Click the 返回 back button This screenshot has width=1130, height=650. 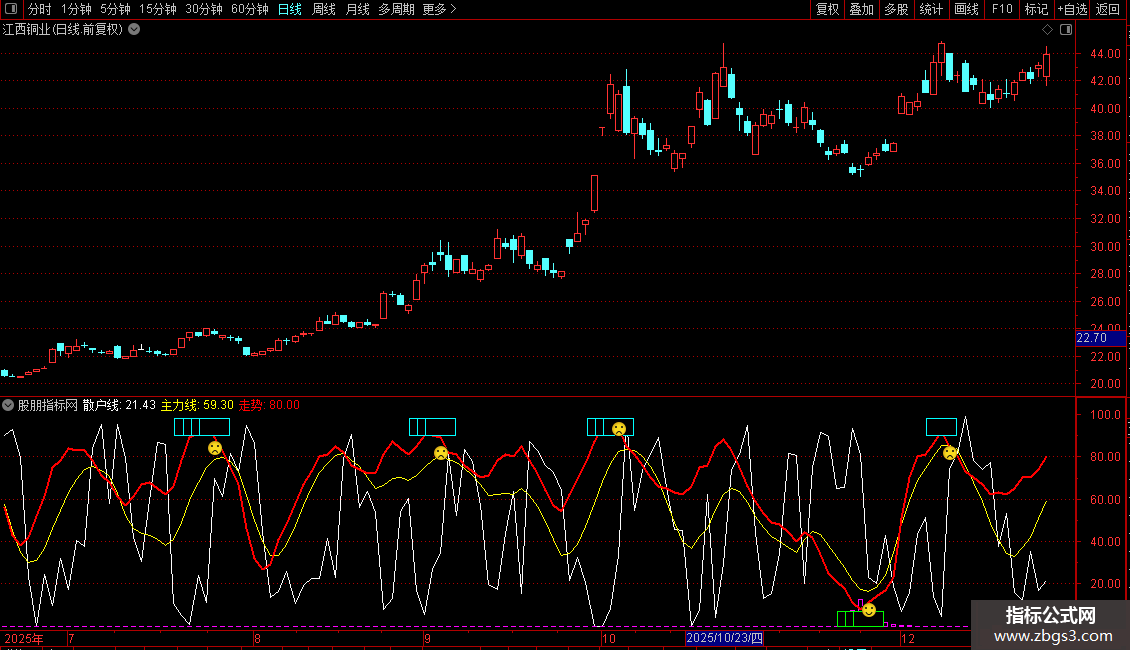(x=1108, y=9)
